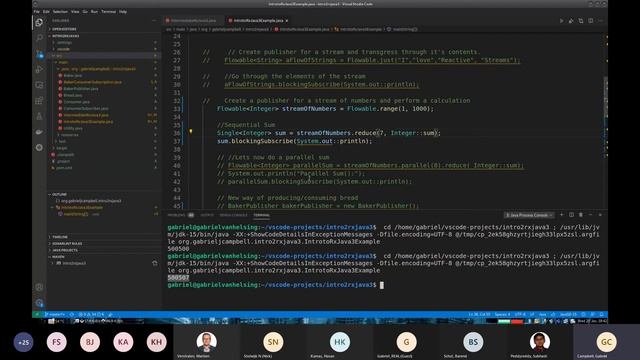Collapse the src folder
This screenshot has width=640, height=360.
(104, 56)
